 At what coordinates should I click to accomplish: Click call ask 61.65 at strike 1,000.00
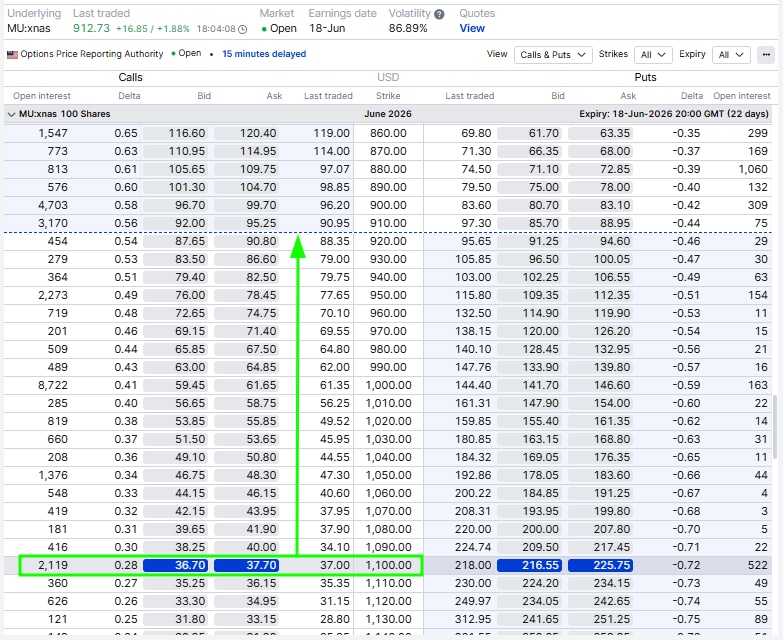[x=247, y=385]
